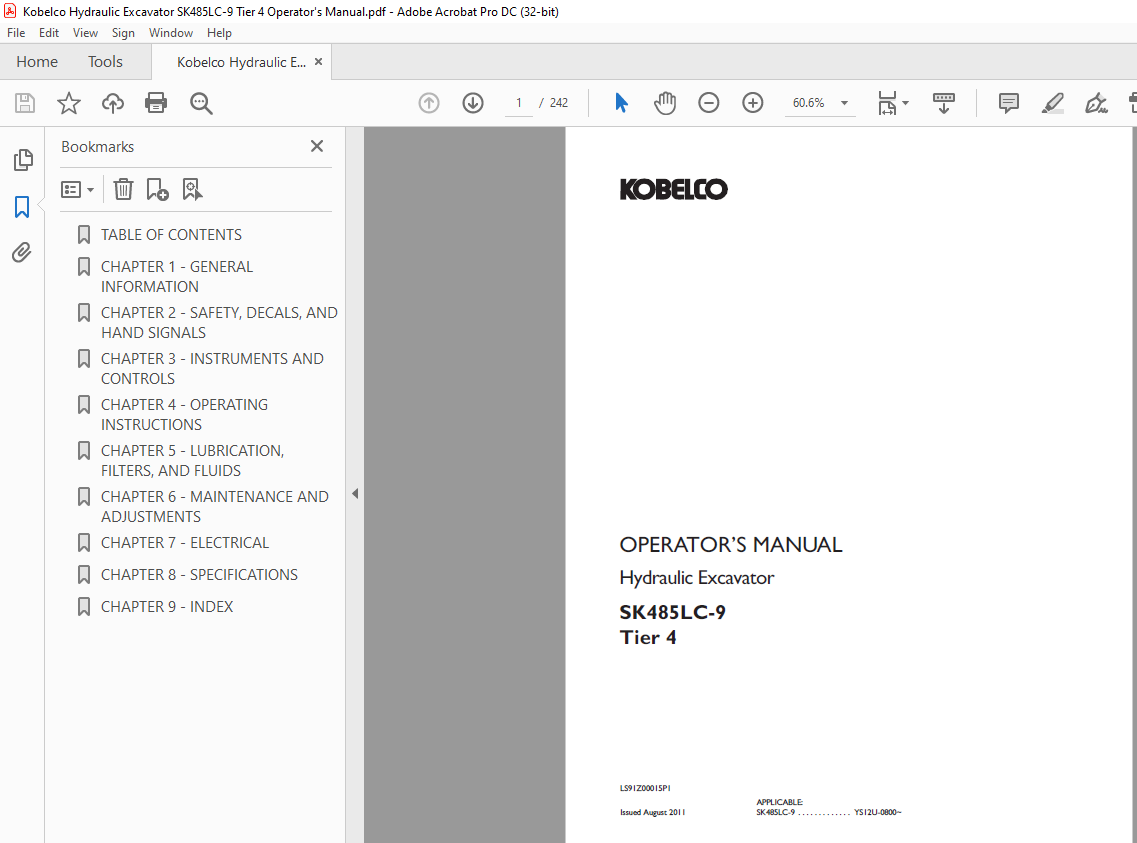The width and height of the screenshot is (1137, 843).
Task: Open the Help menu
Action: [219, 33]
